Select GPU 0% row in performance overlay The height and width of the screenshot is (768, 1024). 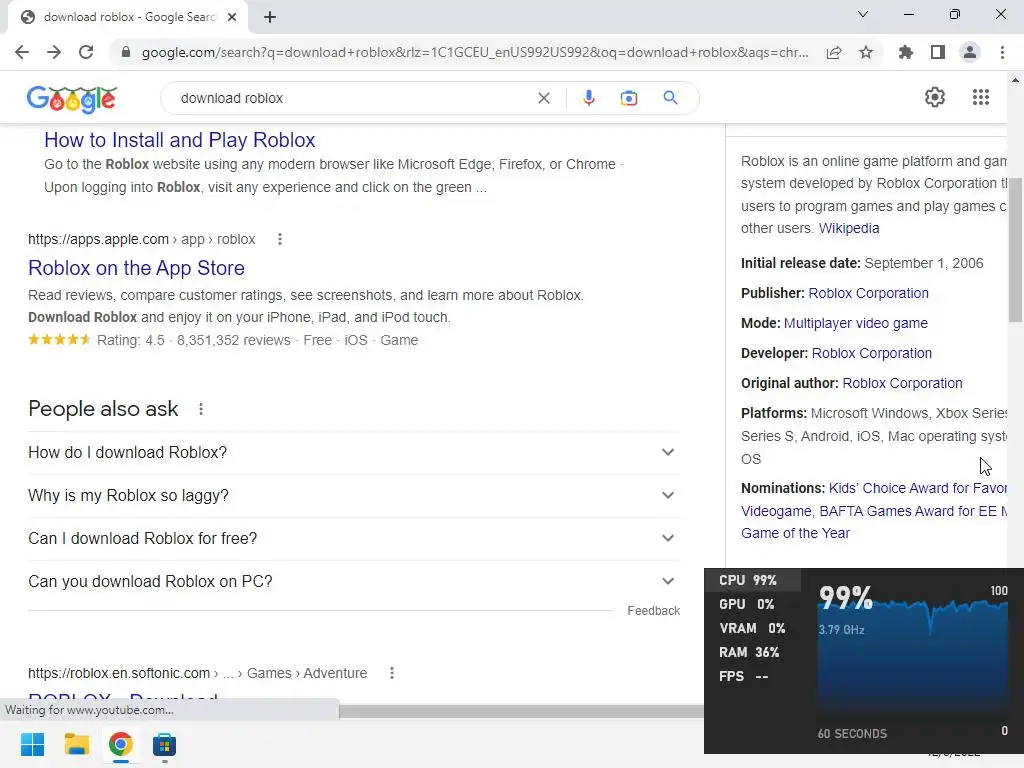752,604
